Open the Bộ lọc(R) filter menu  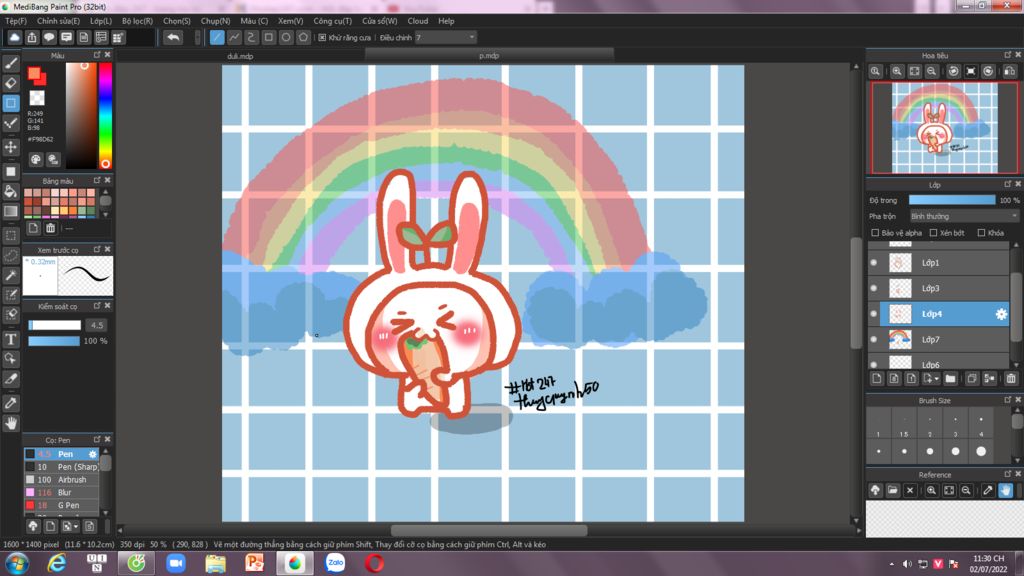tap(137, 21)
